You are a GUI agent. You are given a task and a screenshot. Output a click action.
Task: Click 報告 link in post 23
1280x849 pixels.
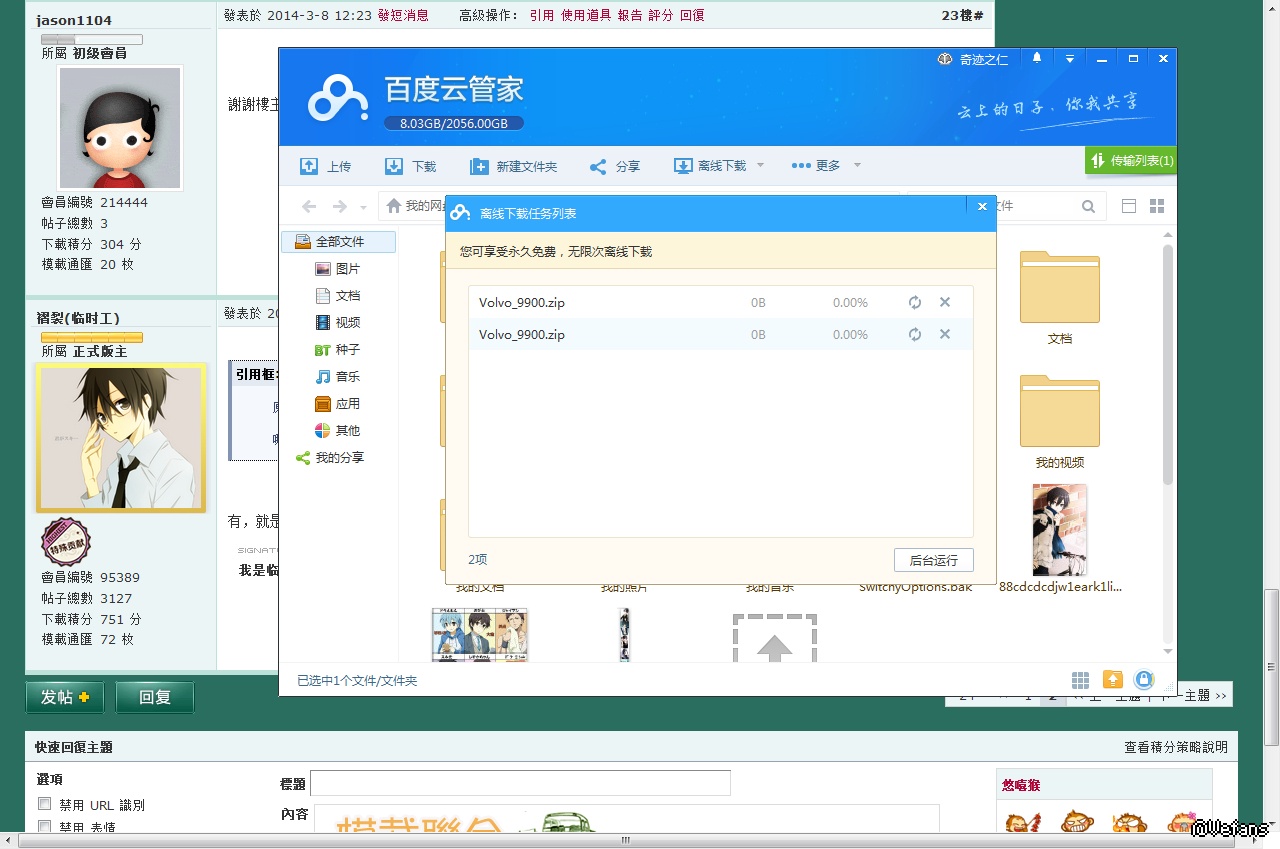(630, 15)
